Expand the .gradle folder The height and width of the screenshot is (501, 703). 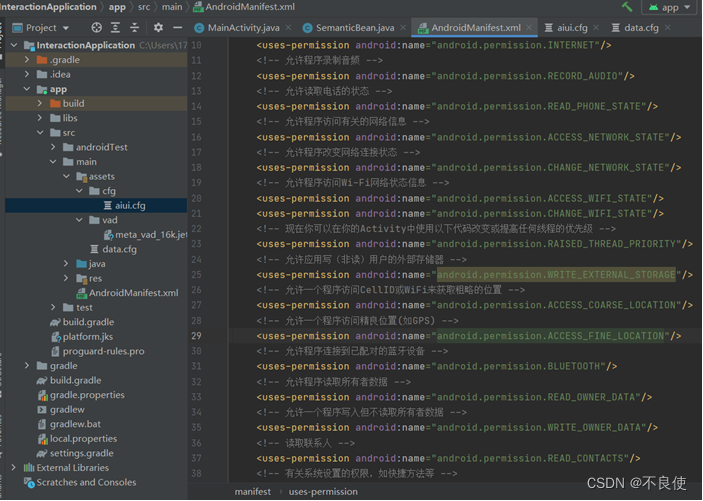pyautogui.click(x=27, y=60)
